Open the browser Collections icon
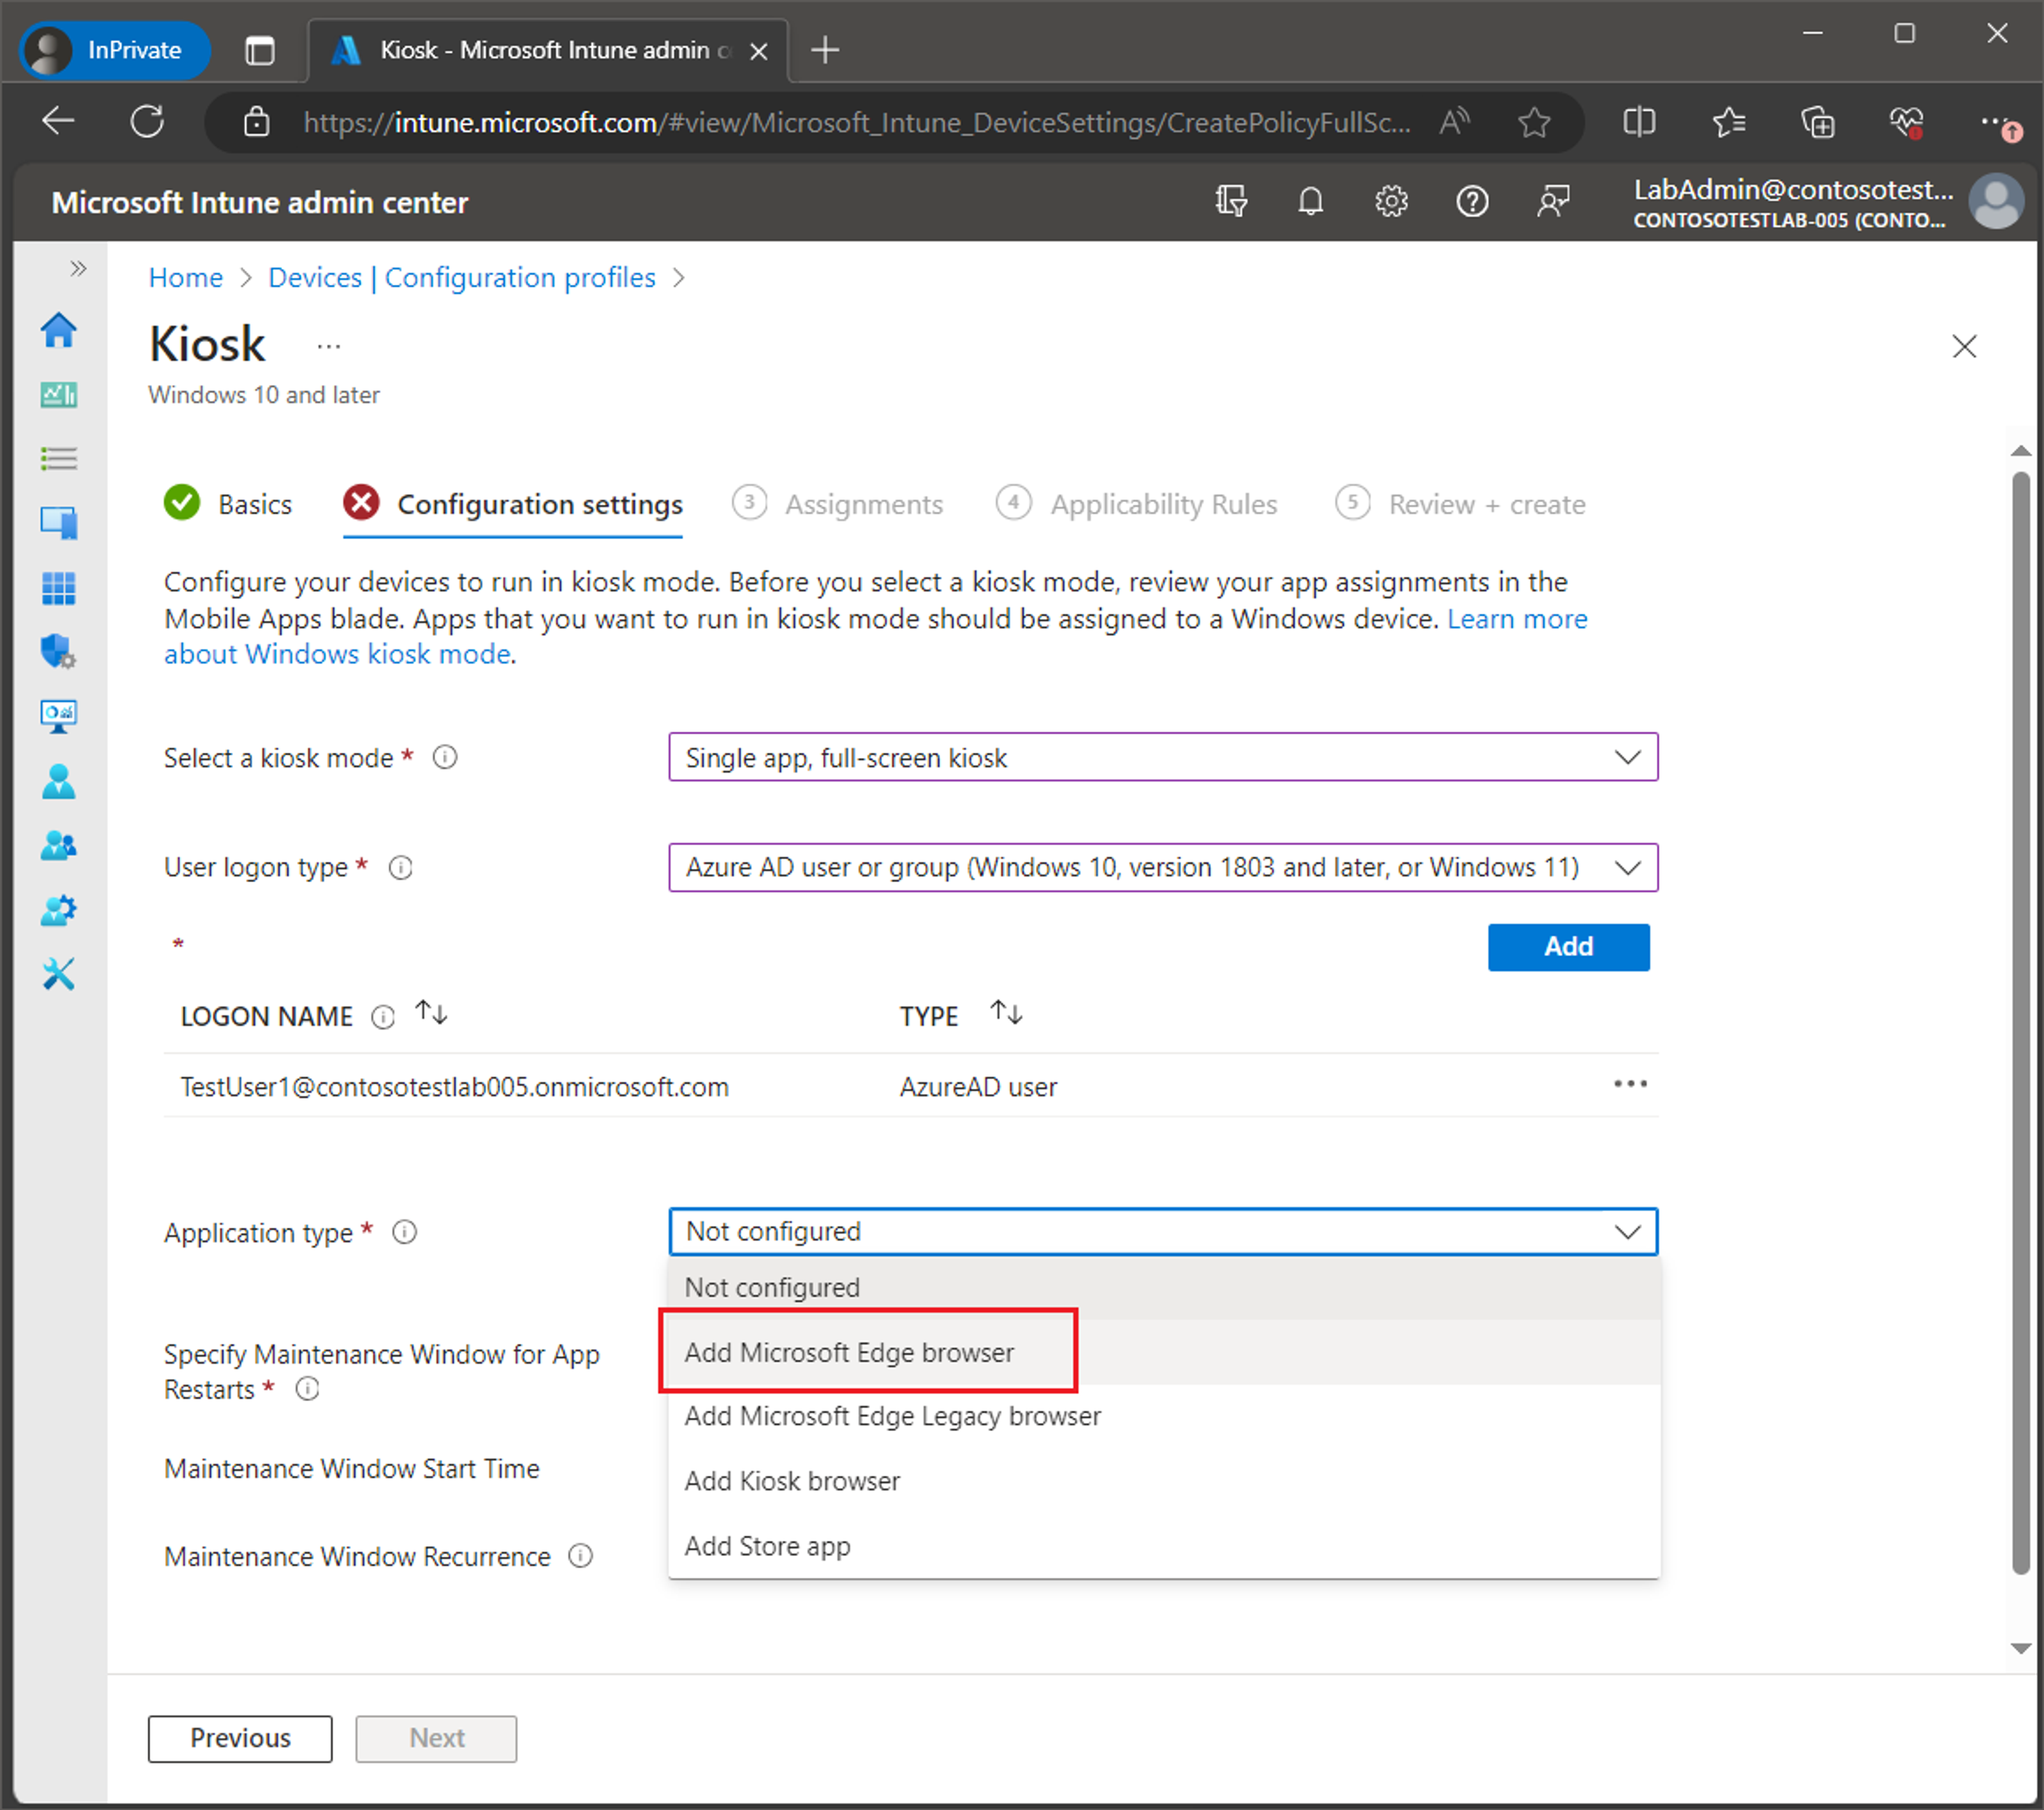The width and height of the screenshot is (2044, 1810). click(x=1817, y=122)
